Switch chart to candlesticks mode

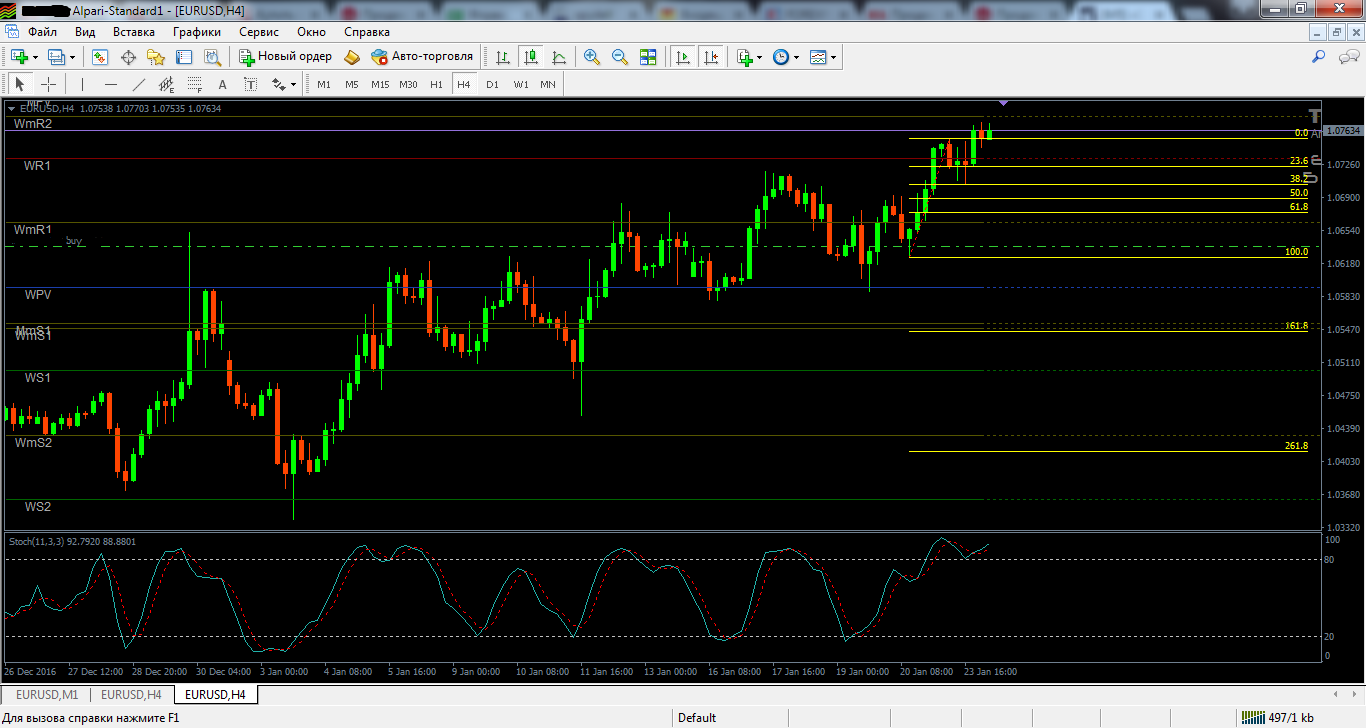530,57
